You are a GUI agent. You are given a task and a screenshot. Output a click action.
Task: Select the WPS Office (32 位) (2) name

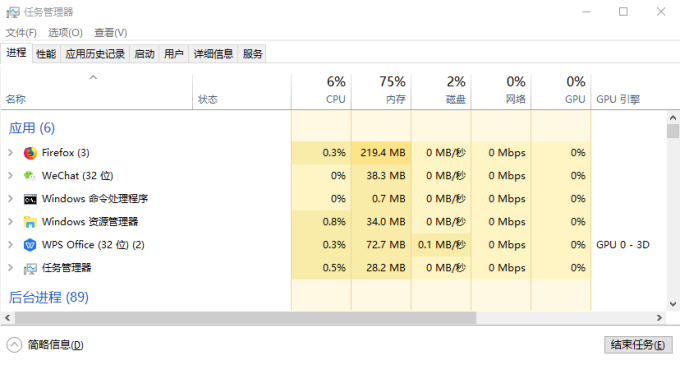coord(93,244)
